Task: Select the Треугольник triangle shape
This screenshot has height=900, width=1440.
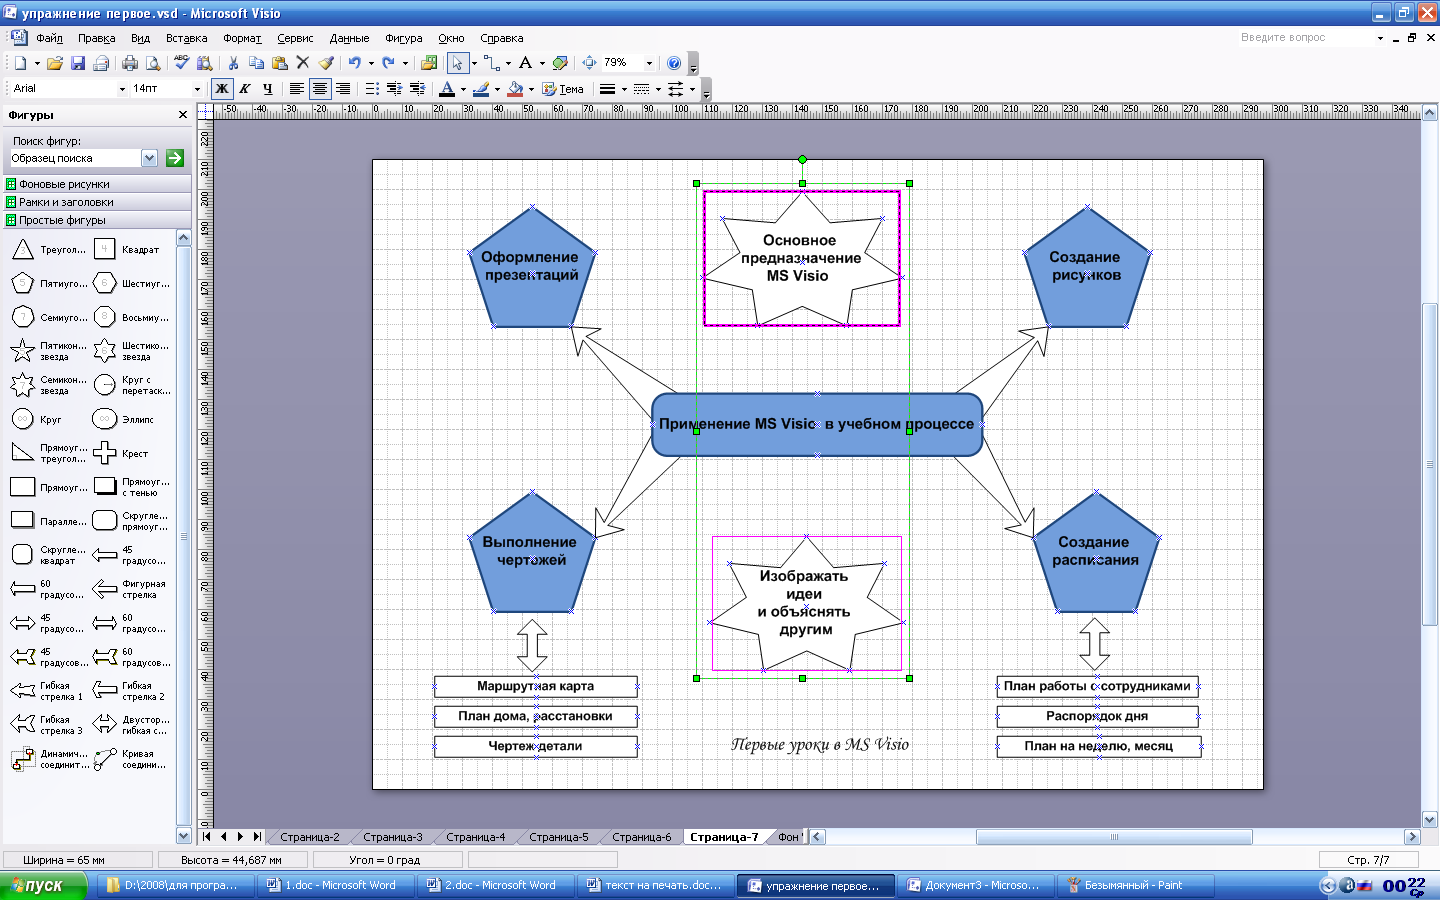Action: click(x=49, y=249)
